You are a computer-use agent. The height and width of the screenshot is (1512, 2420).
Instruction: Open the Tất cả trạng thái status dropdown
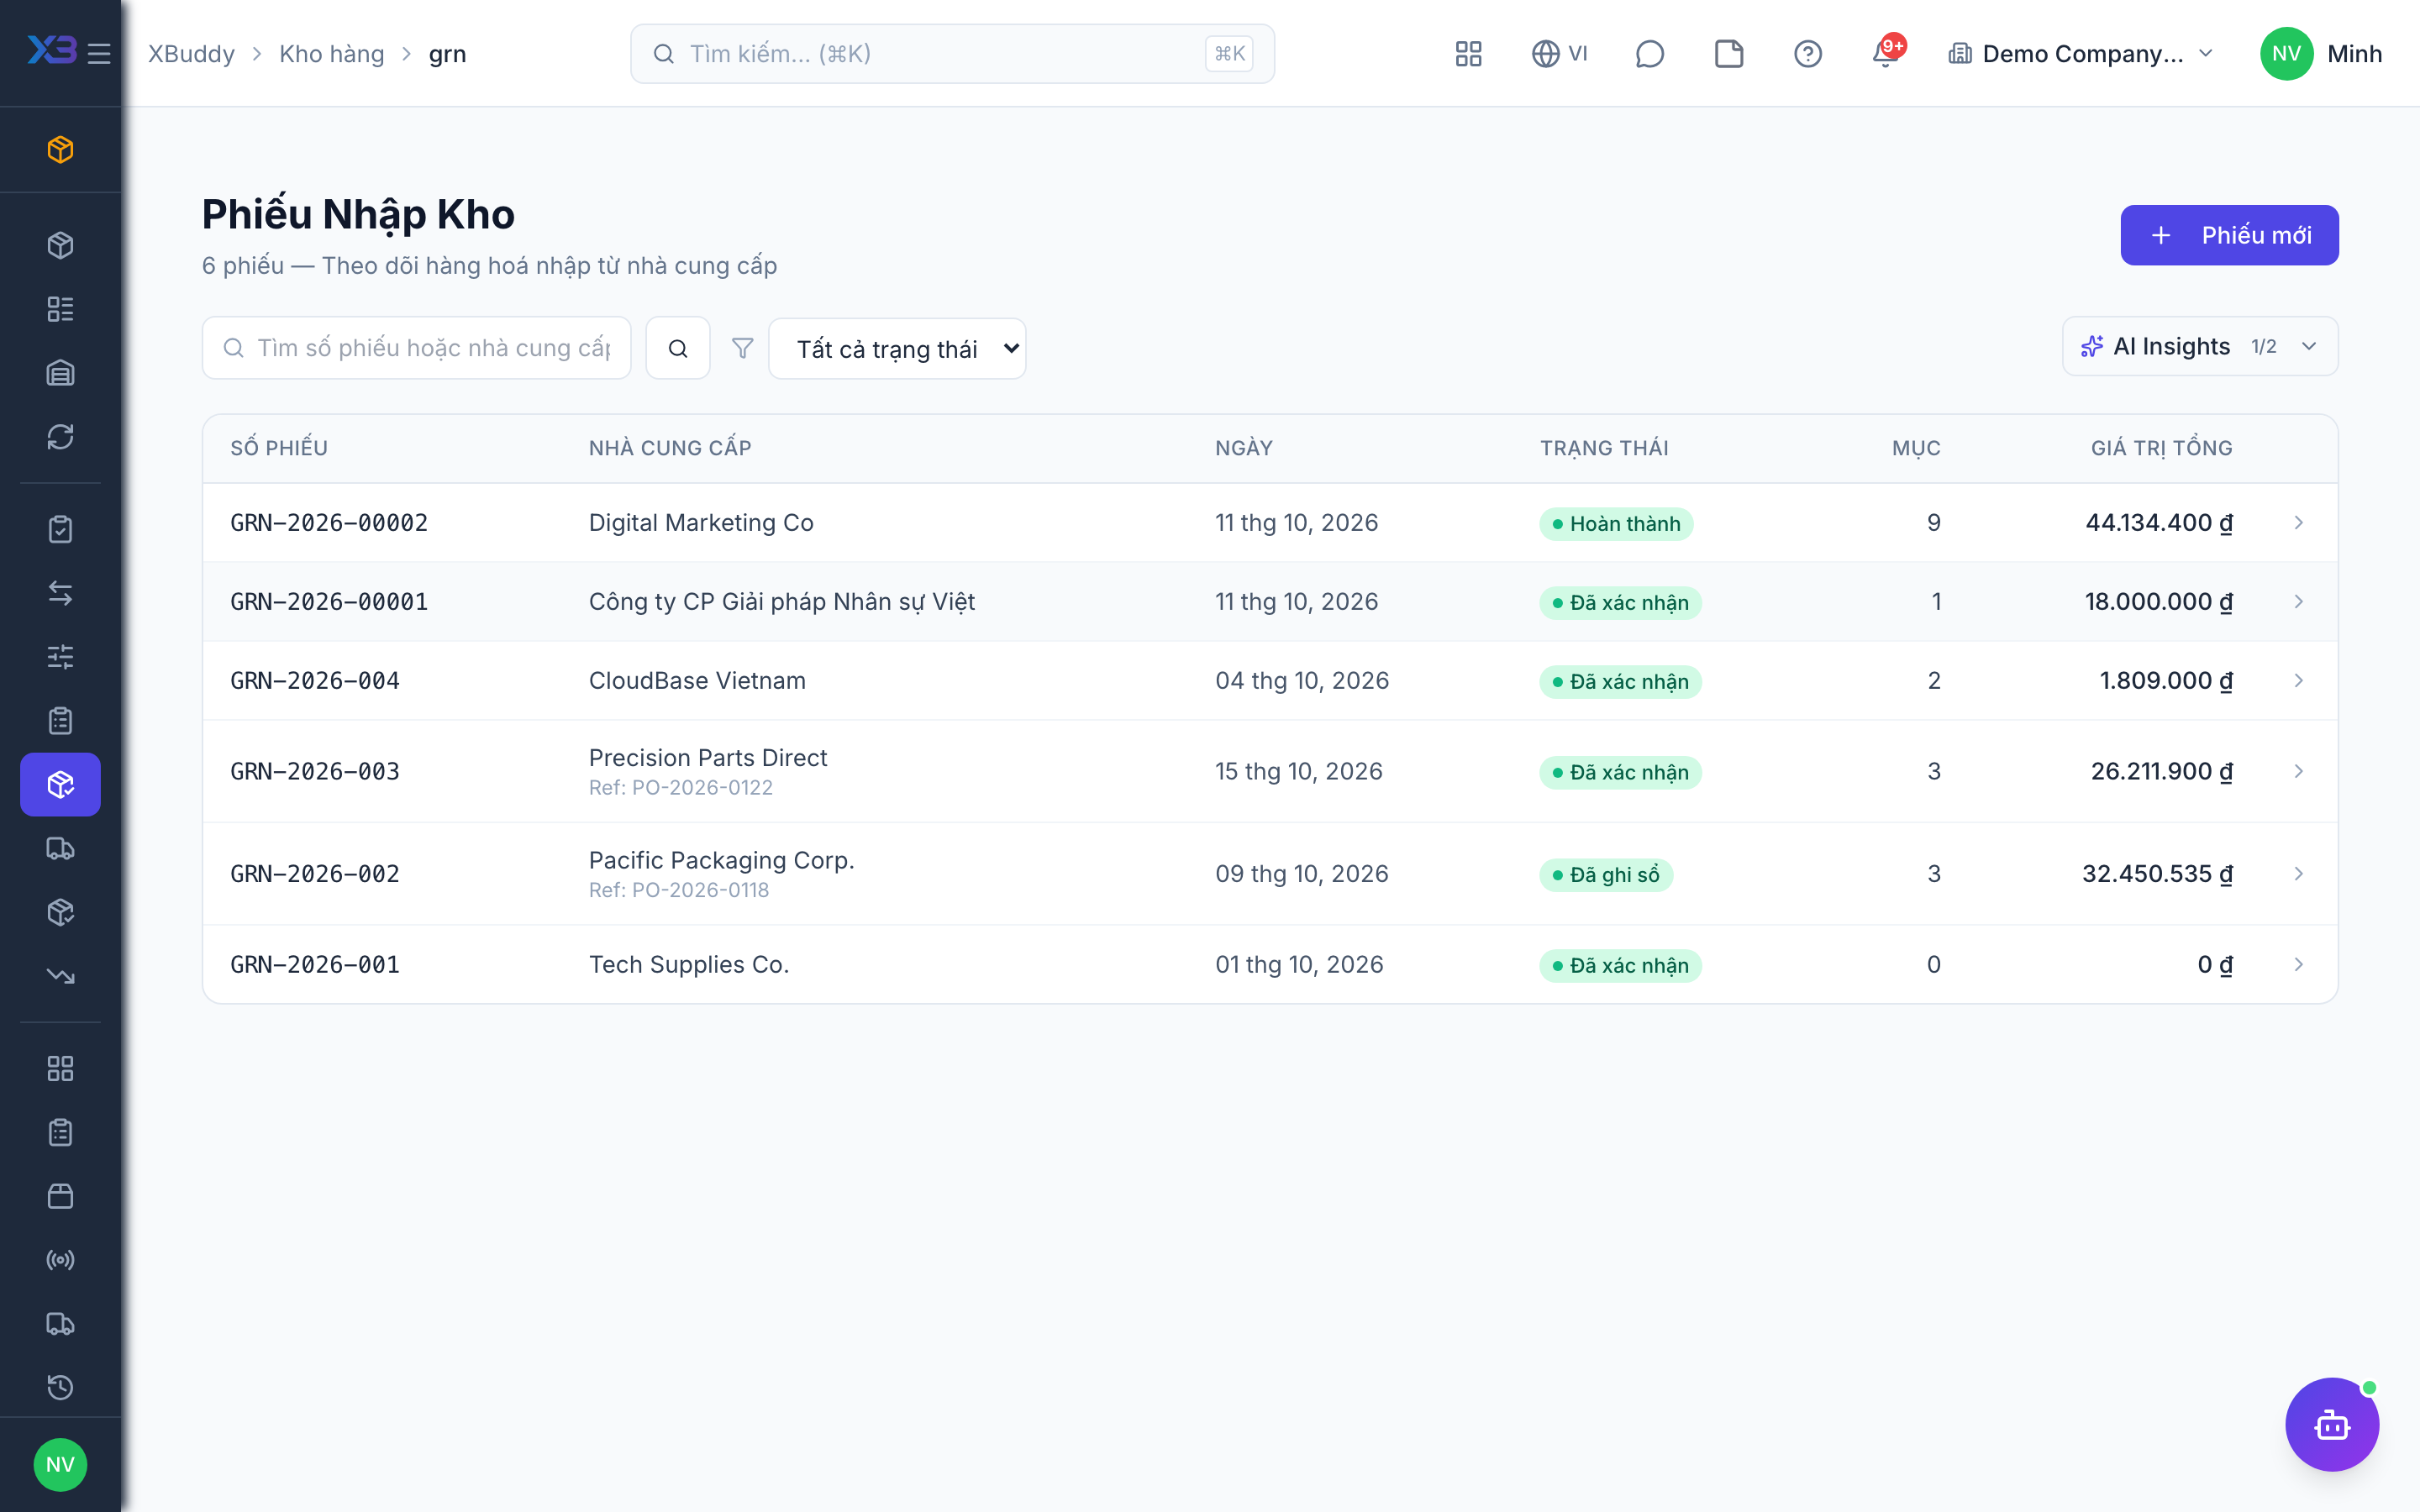tap(897, 349)
